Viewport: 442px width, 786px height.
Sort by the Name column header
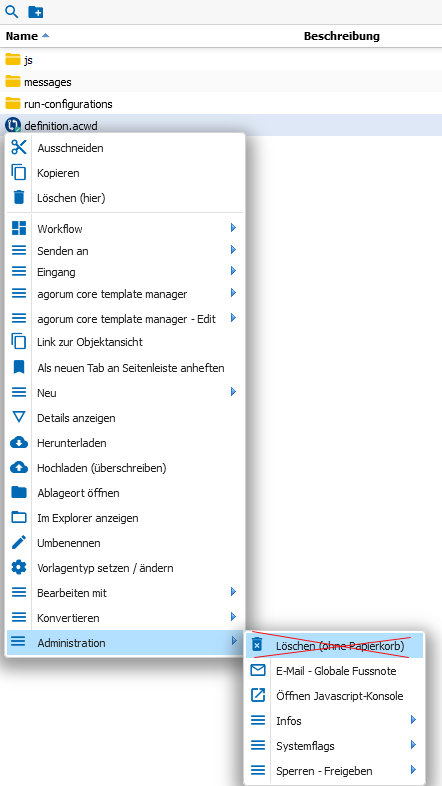pos(22,36)
